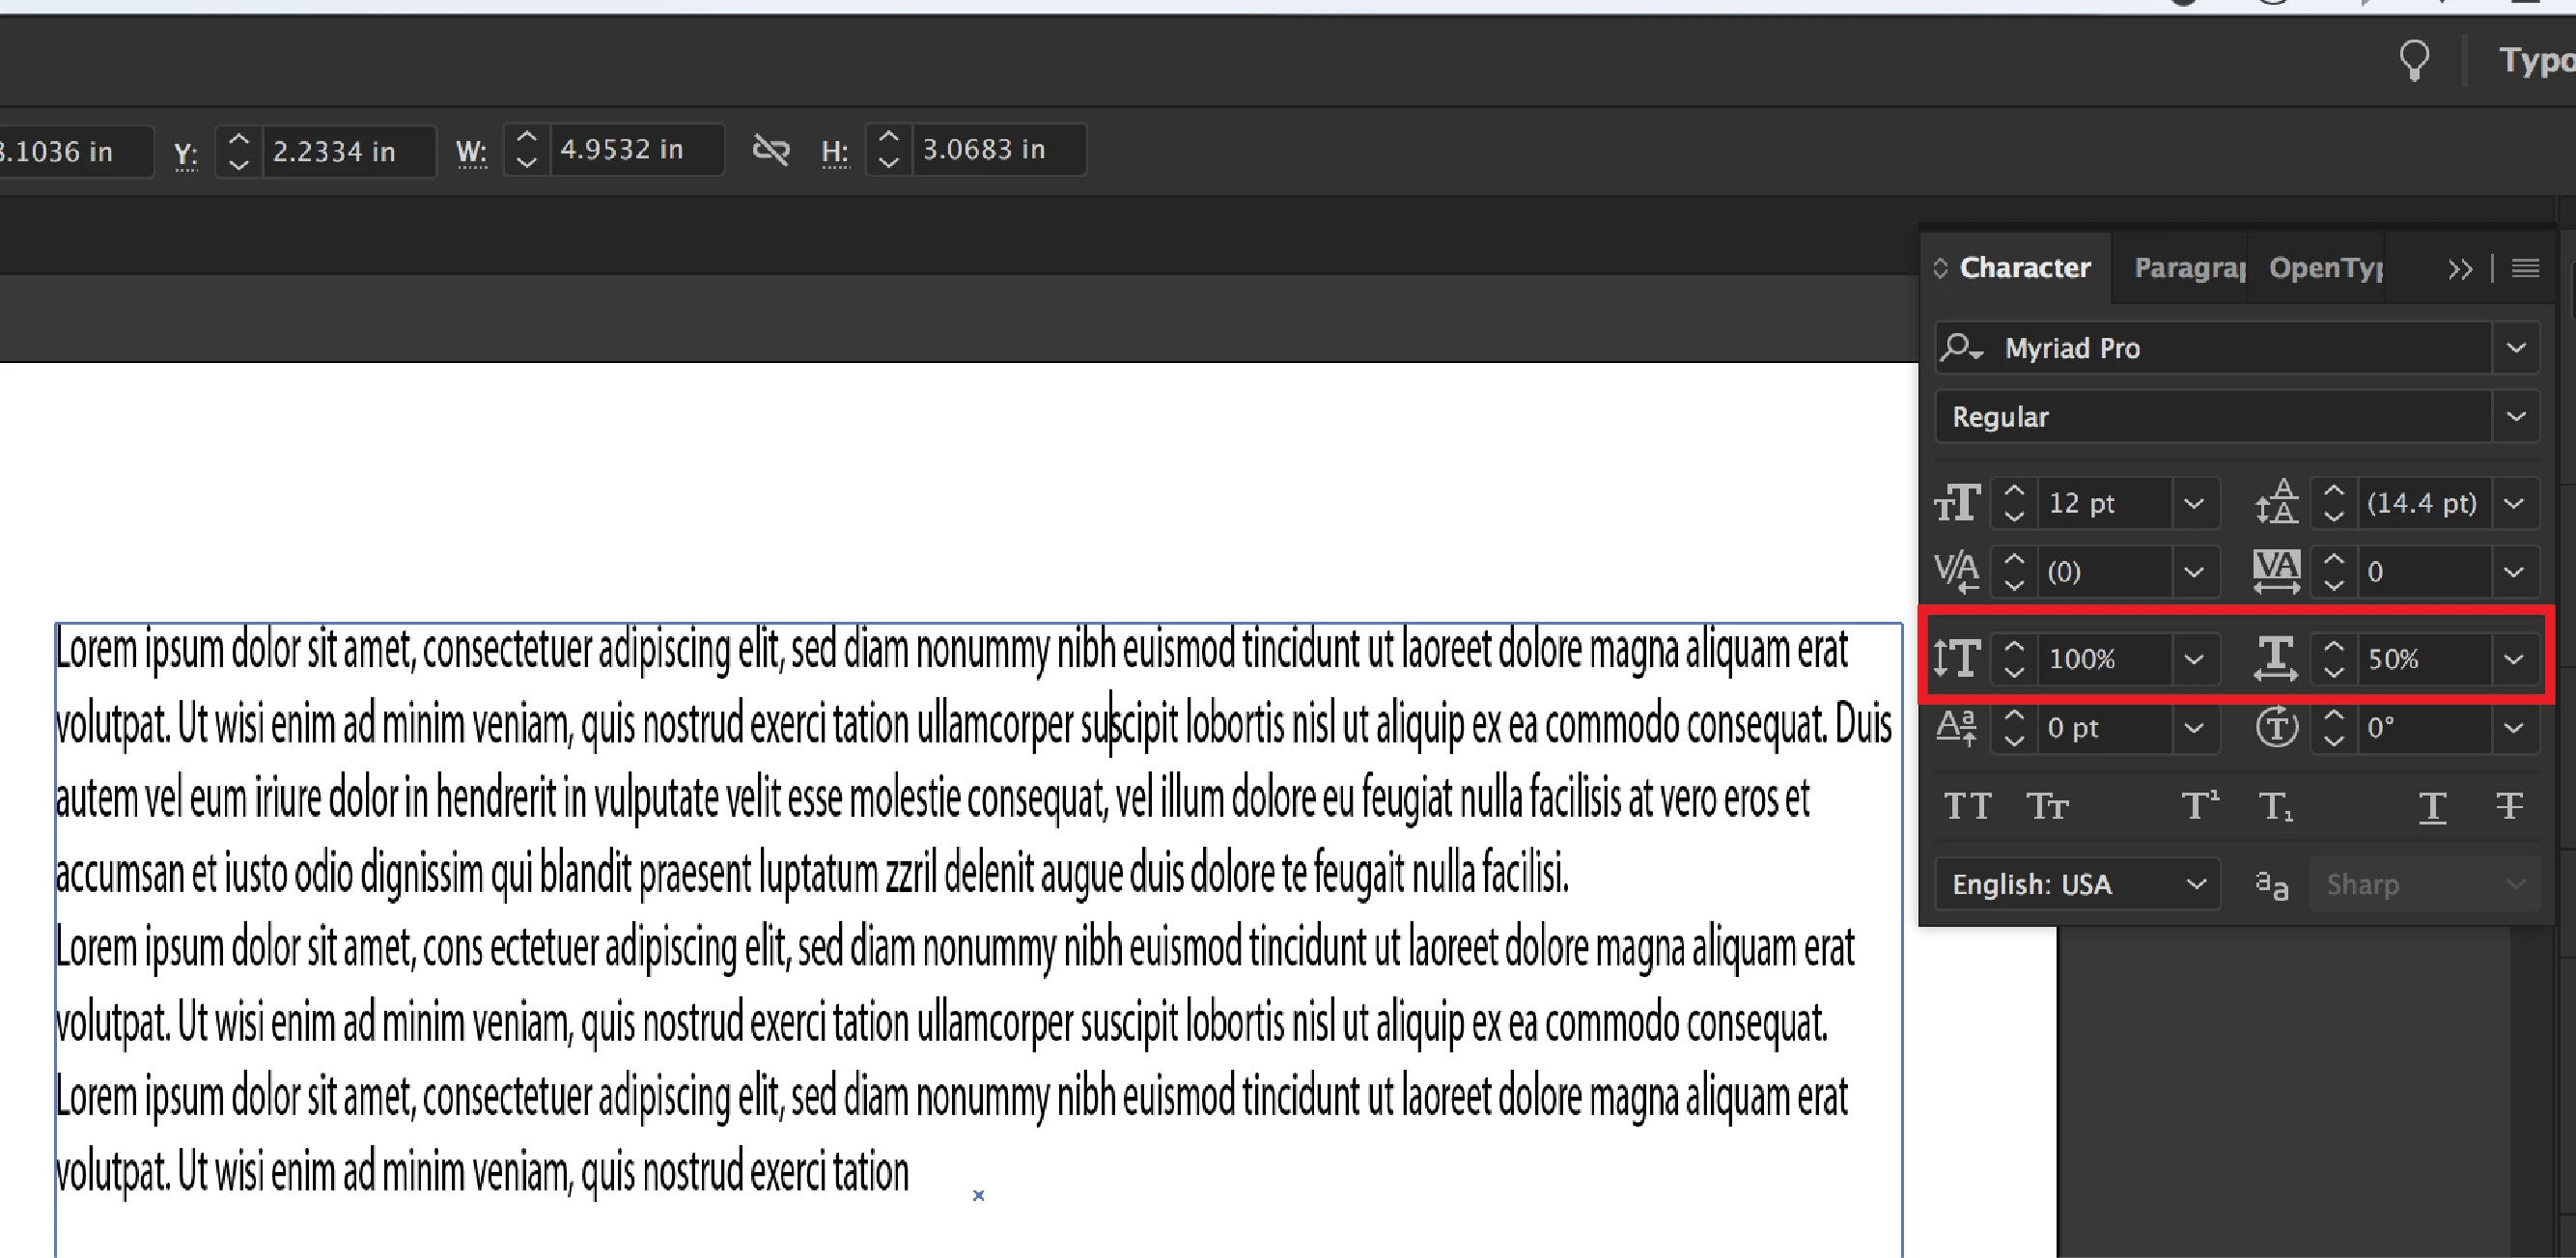Viewport: 2576px width, 1258px height.
Task: Open the Character panel menu icon
Action: coord(2525,268)
